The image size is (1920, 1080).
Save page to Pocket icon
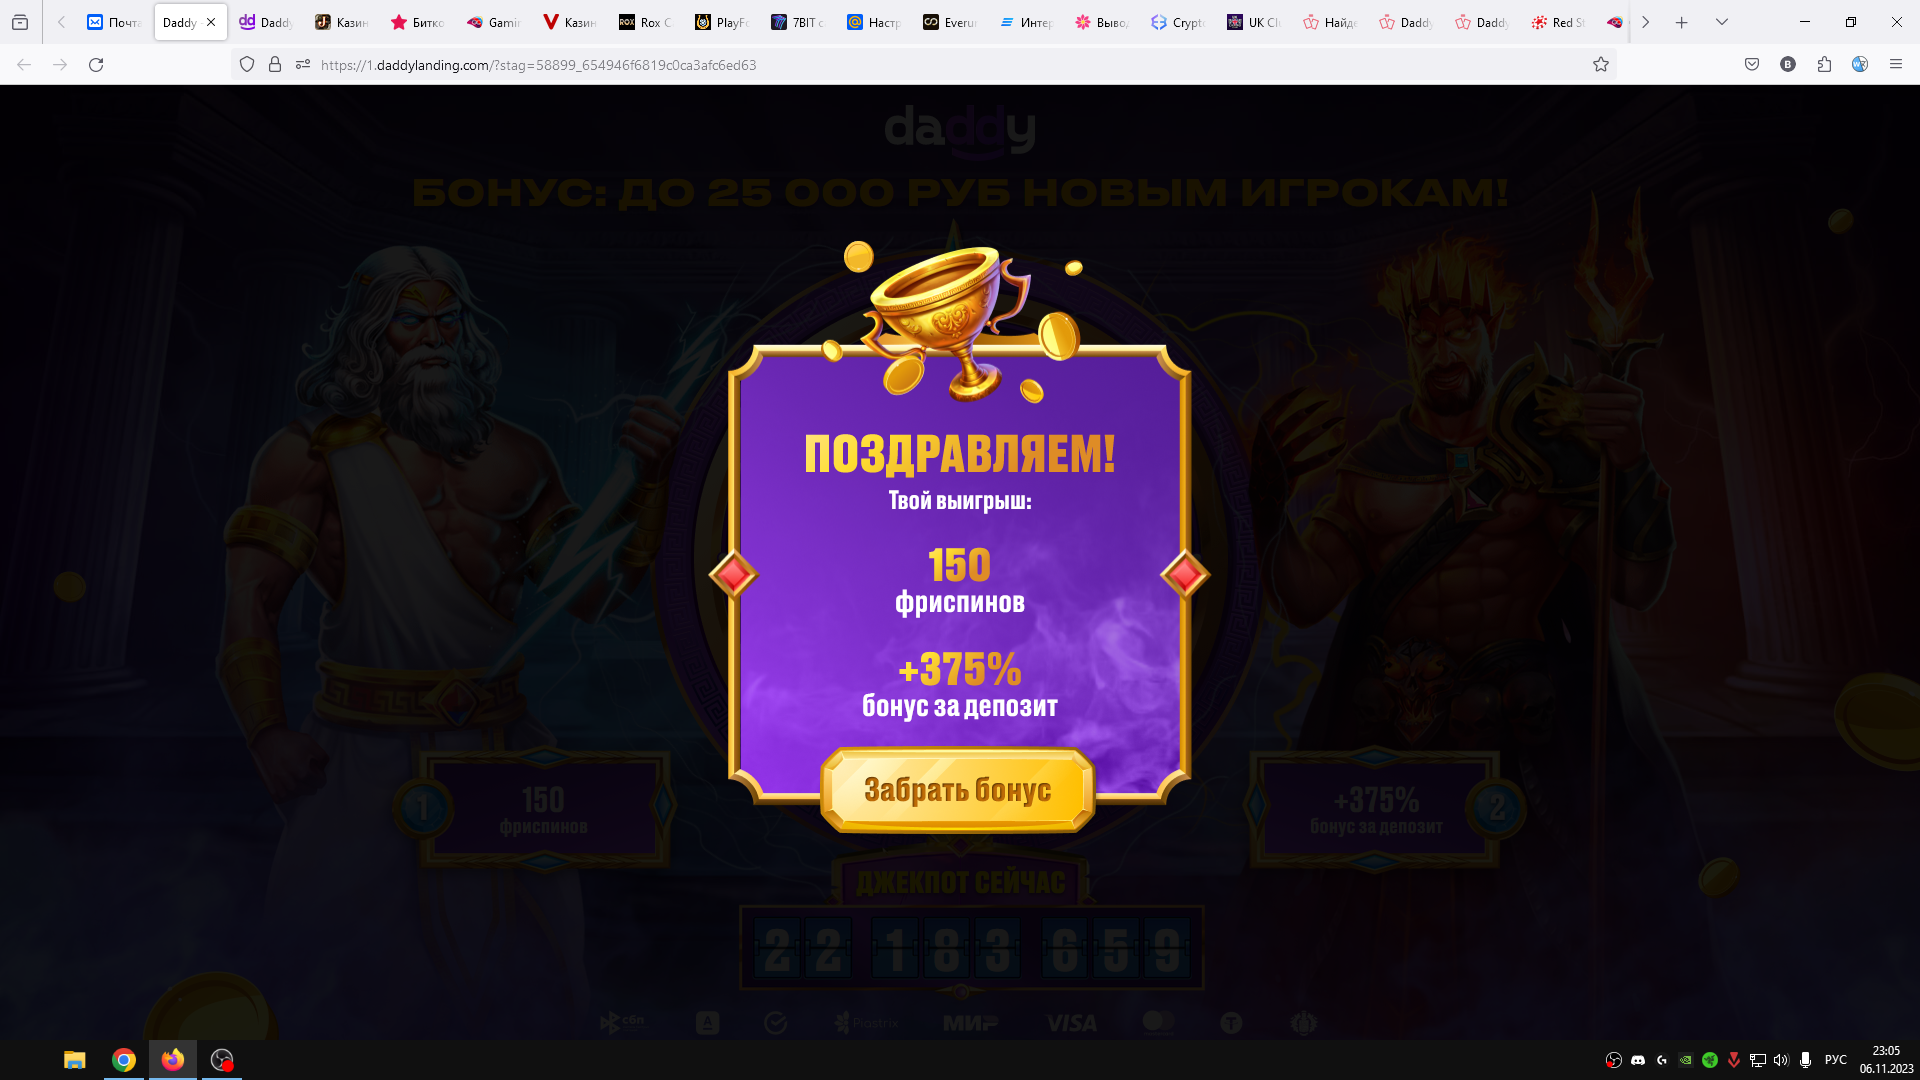coord(1752,65)
